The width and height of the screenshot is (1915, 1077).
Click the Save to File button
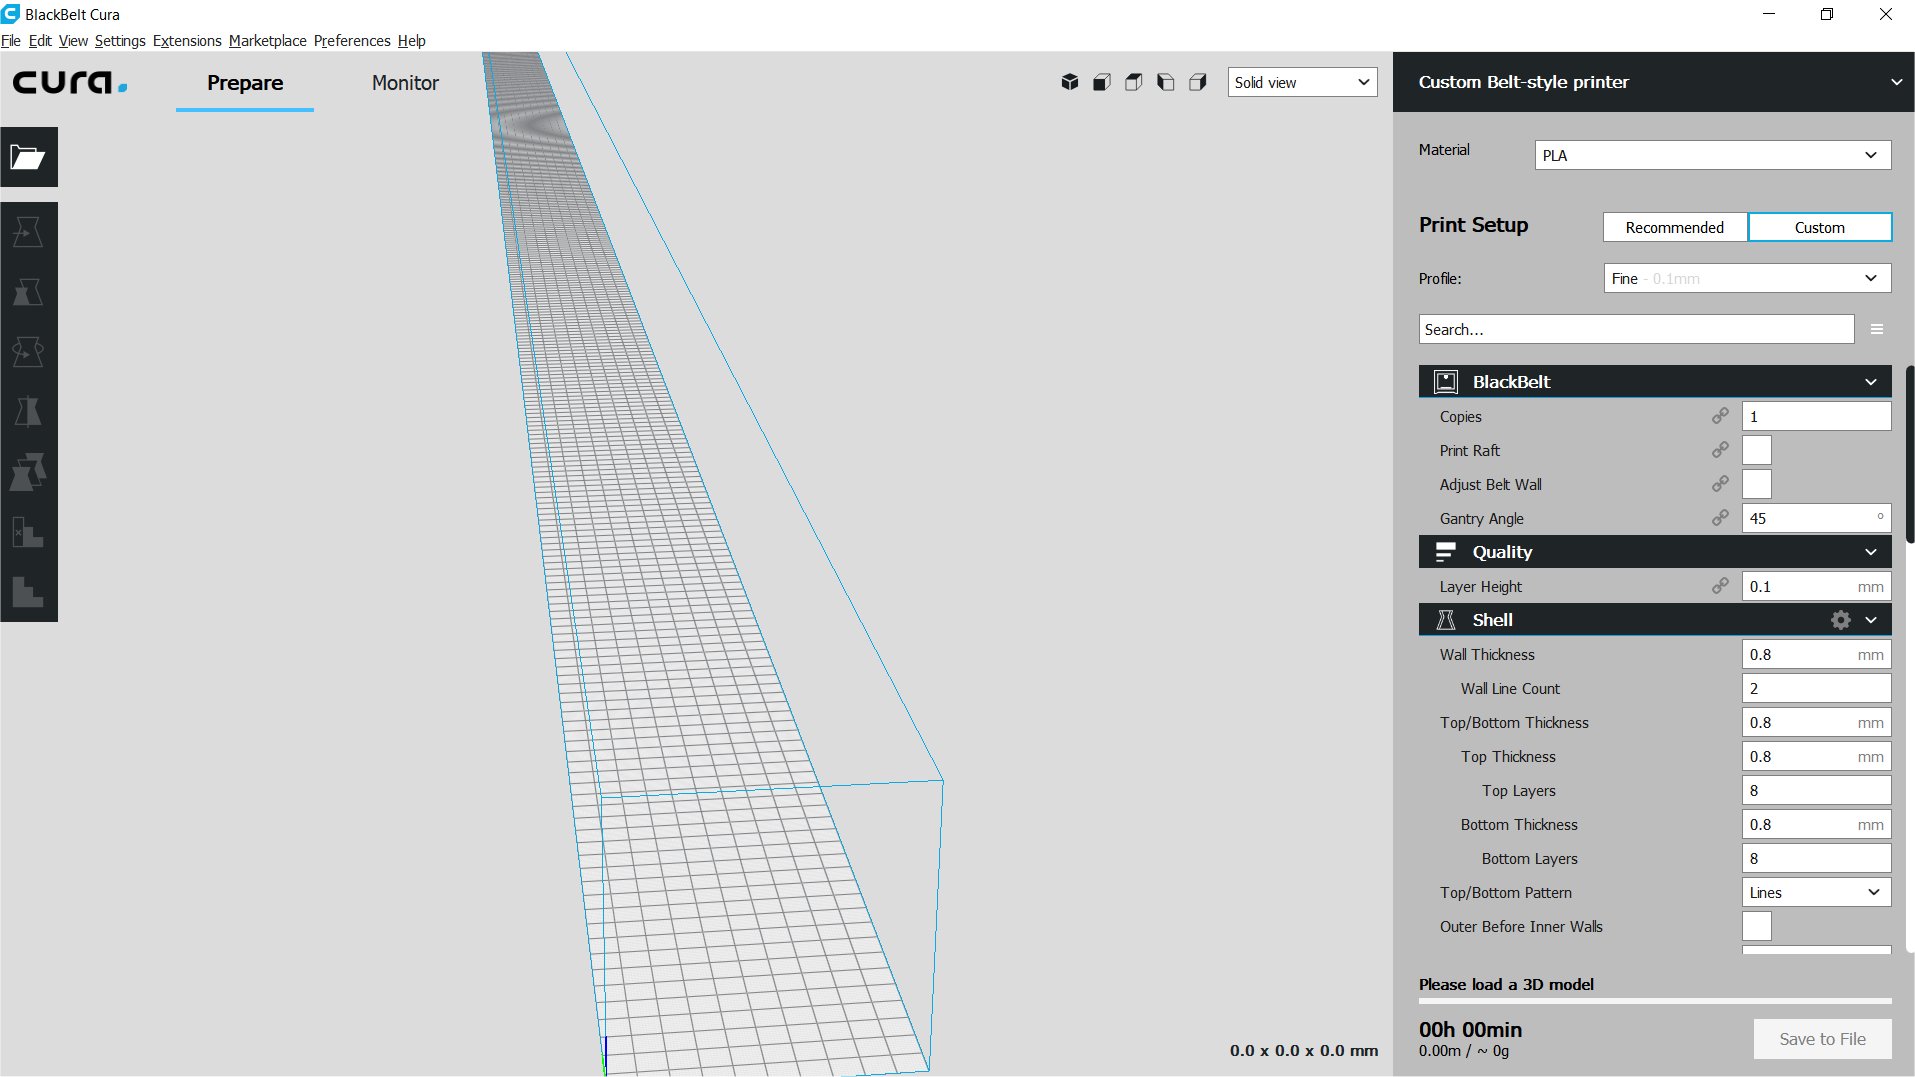[1822, 1039]
